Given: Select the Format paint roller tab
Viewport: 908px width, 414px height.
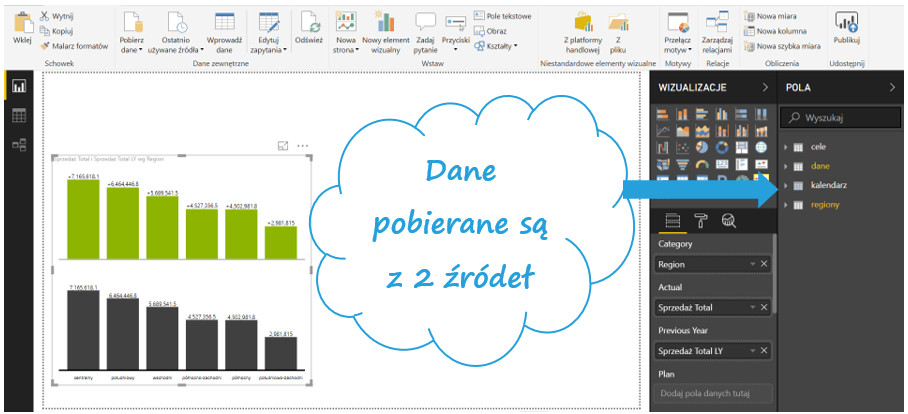Looking at the screenshot, I should [701, 222].
